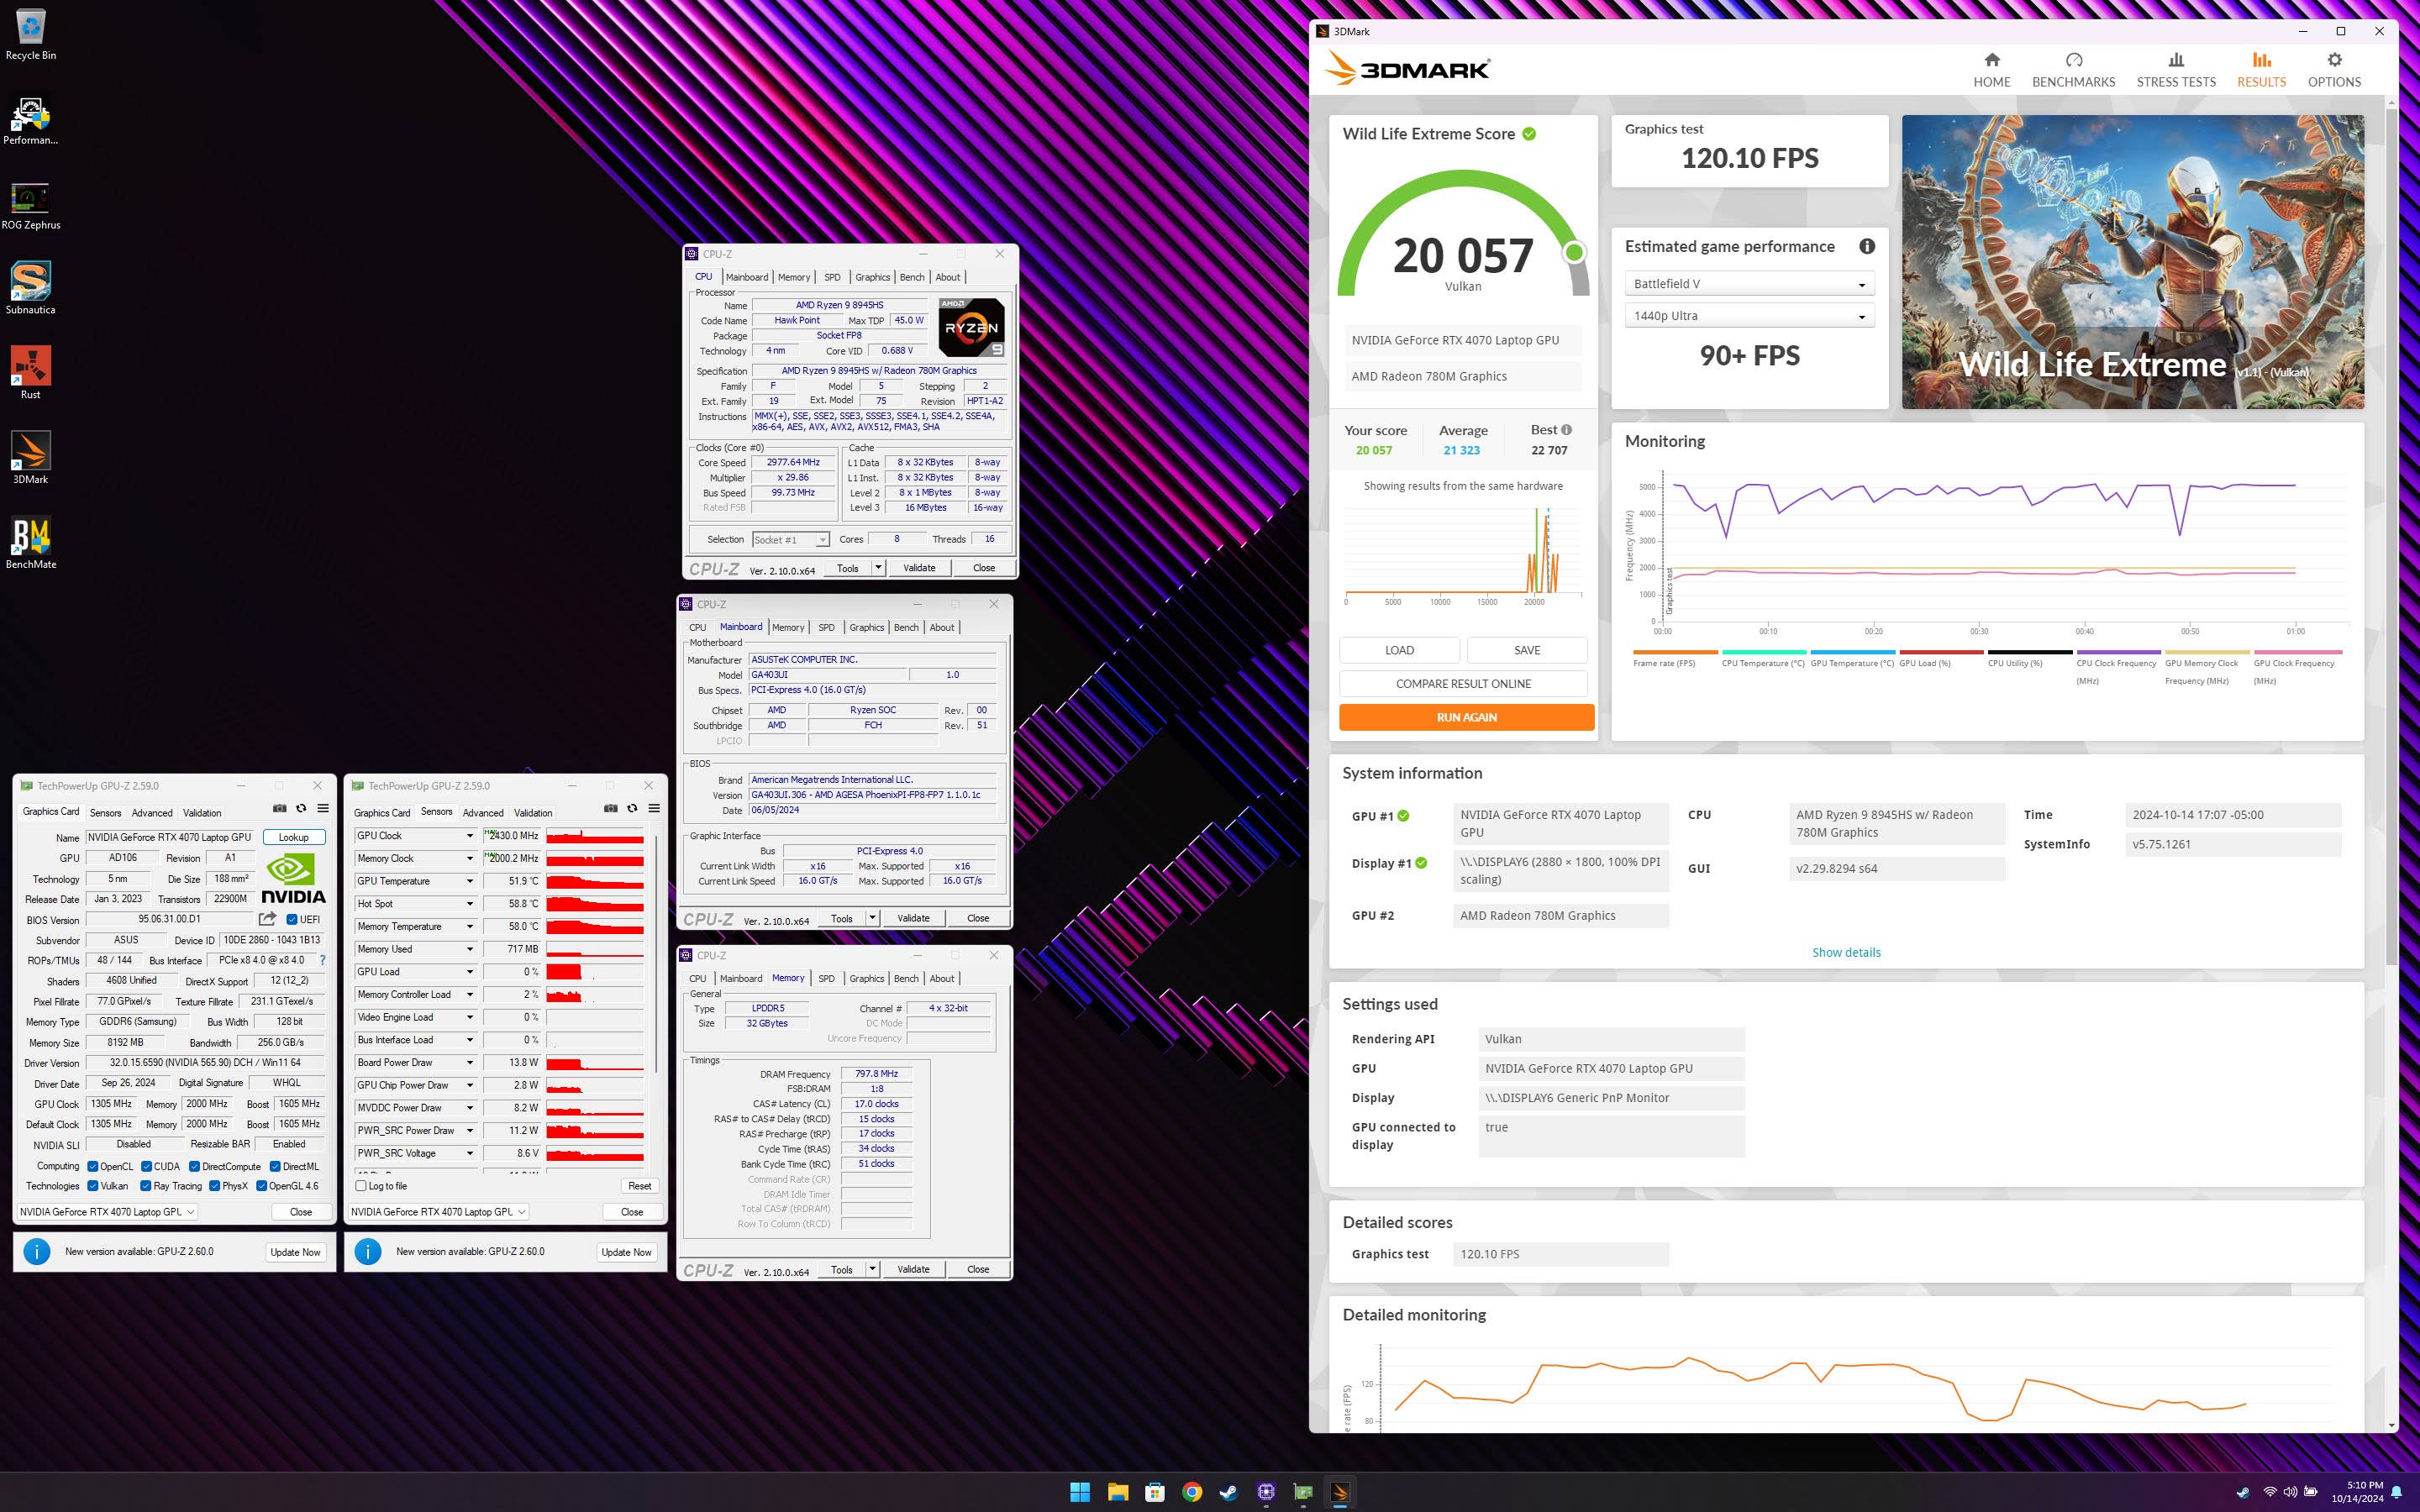
Task: Open 3DMark HOME tab
Action: (1991, 70)
